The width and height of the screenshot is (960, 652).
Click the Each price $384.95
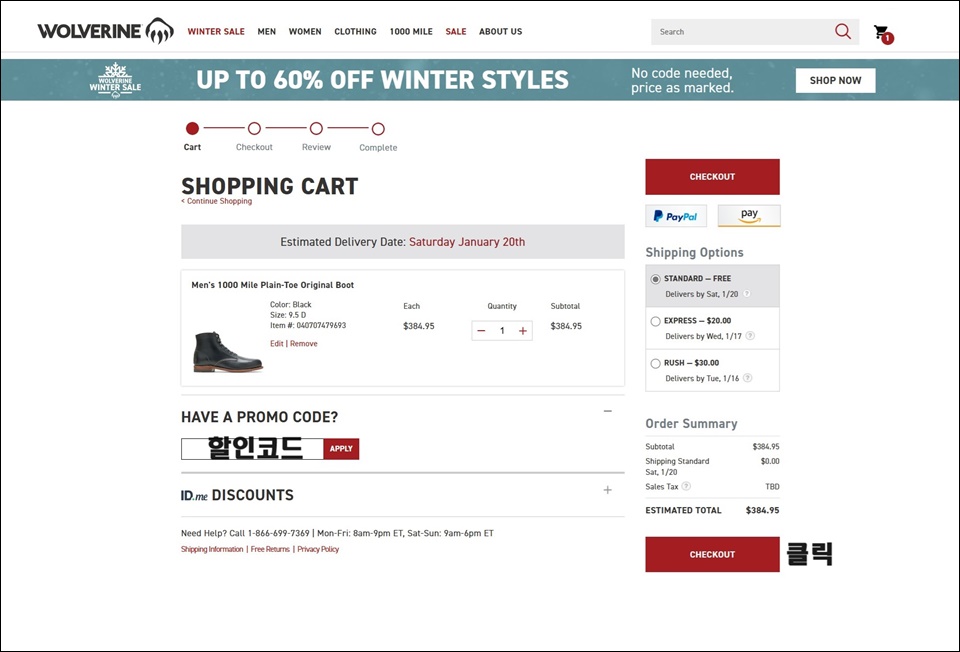click(x=419, y=326)
